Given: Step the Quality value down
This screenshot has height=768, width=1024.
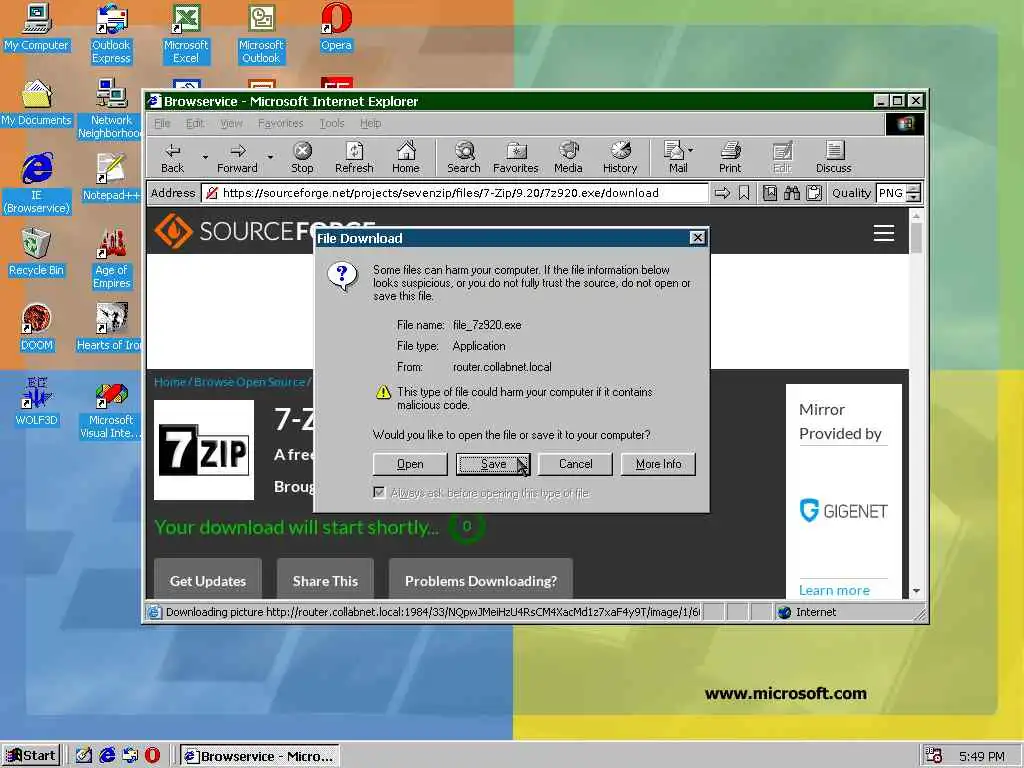Looking at the screenshot, I should click(x=914, y=198).
